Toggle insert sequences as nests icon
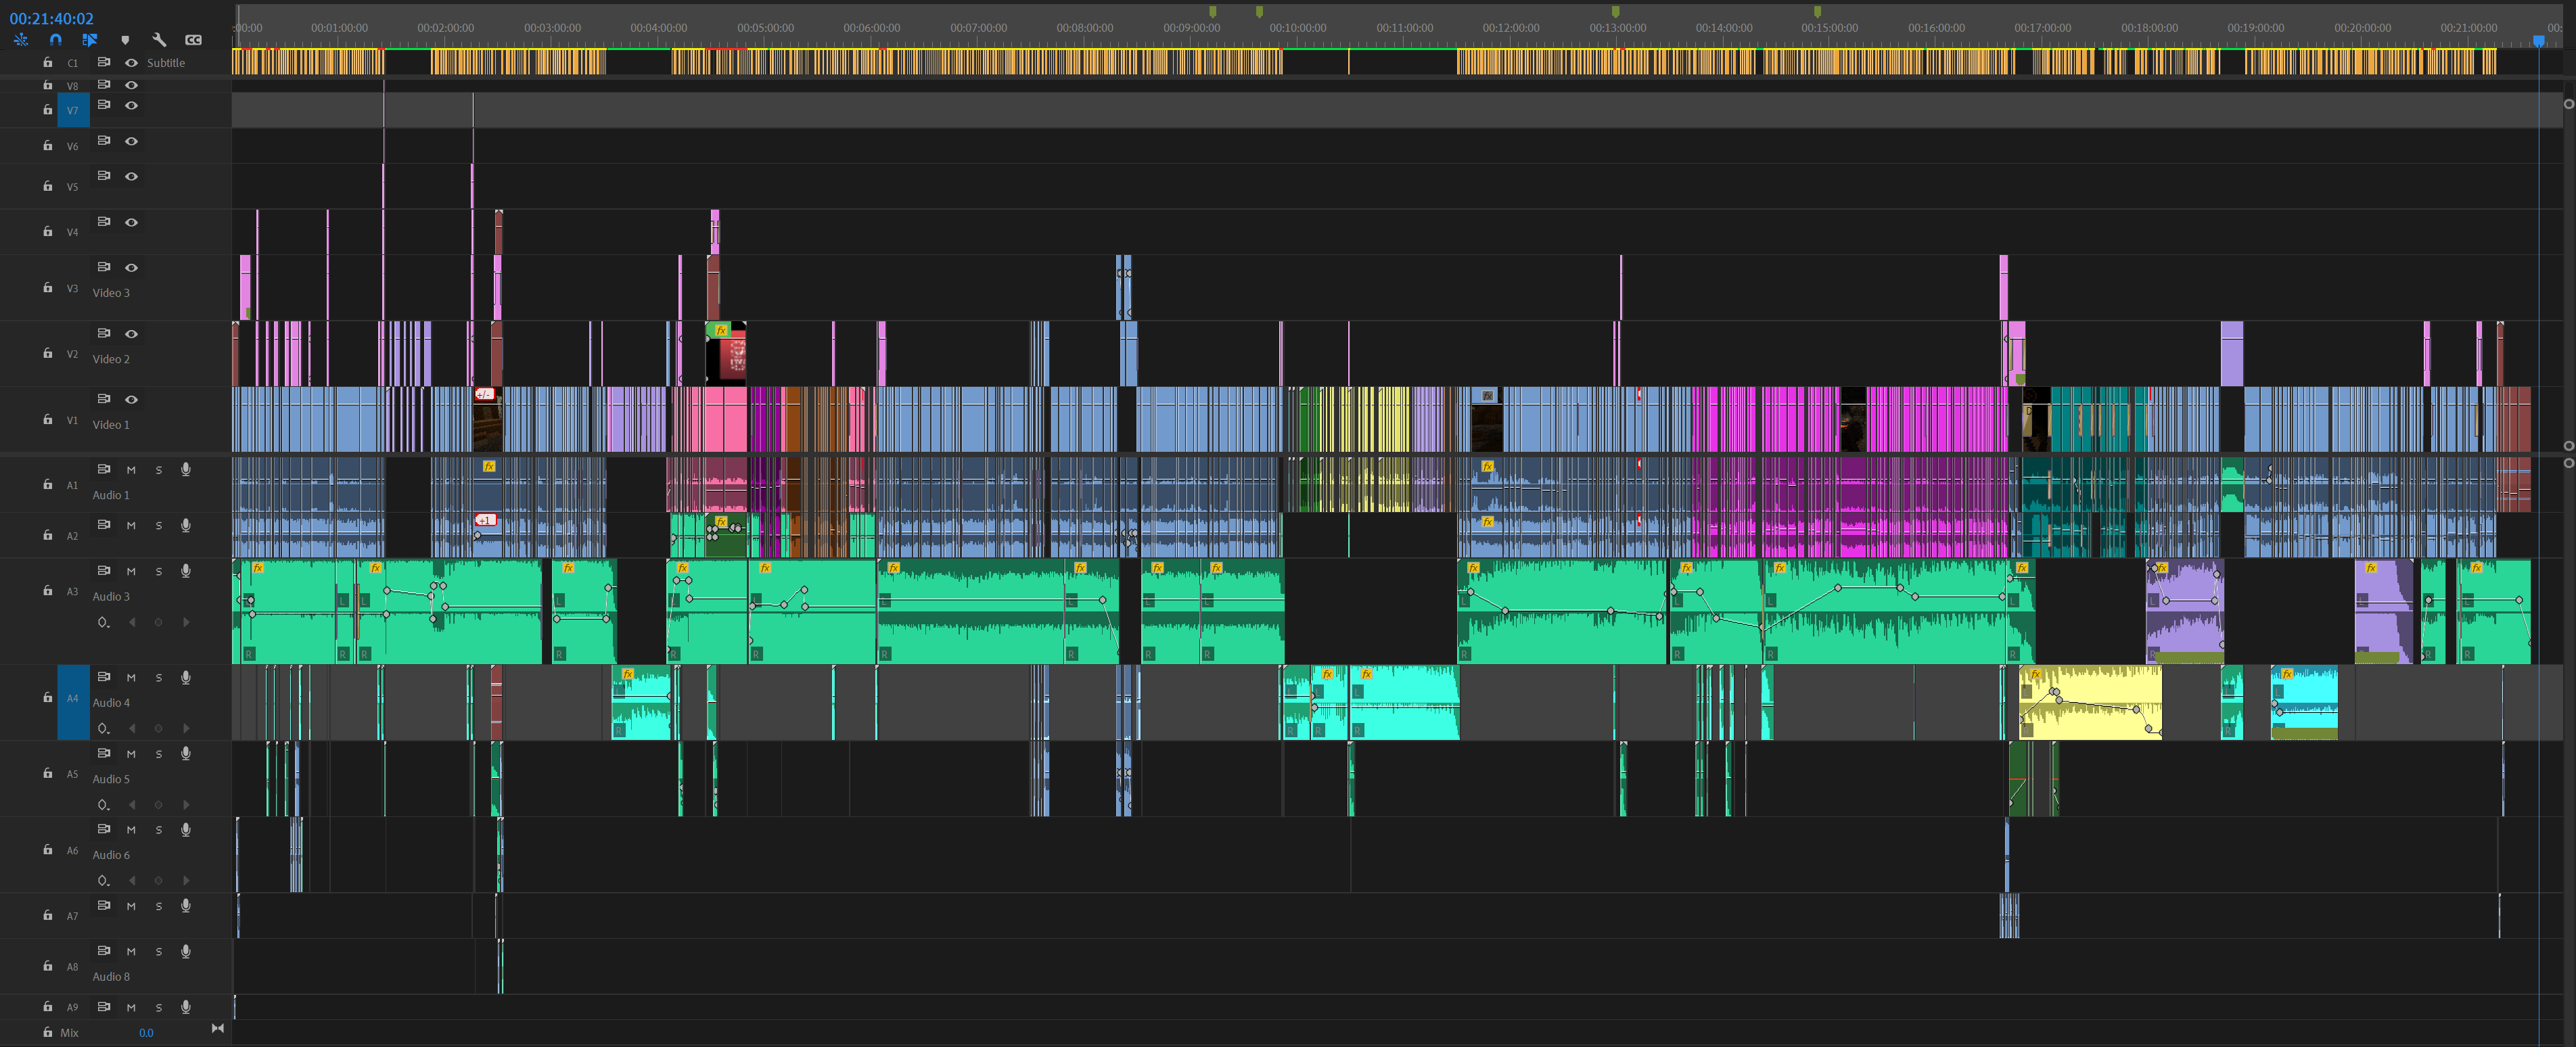 21,40
